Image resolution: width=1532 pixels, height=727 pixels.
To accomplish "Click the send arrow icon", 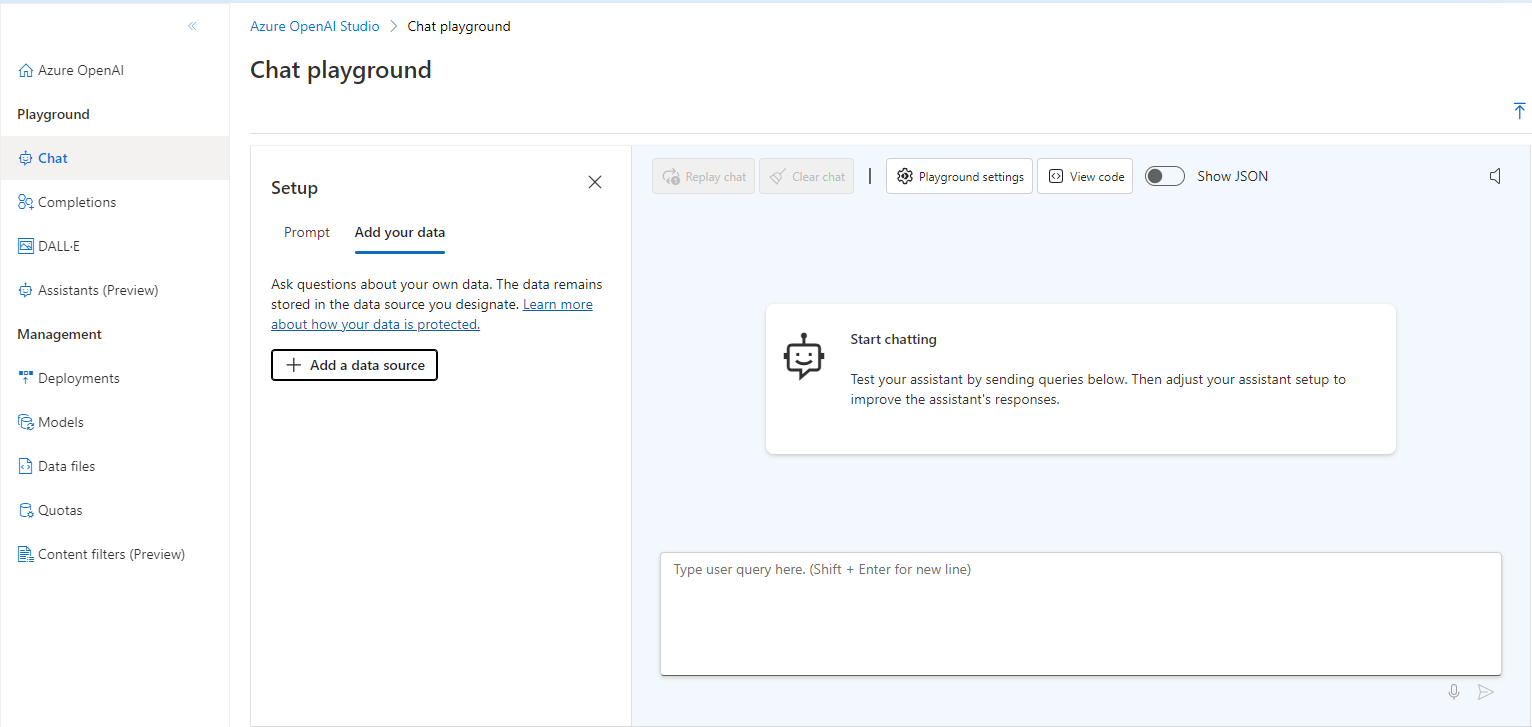I will pos(1486,692).
